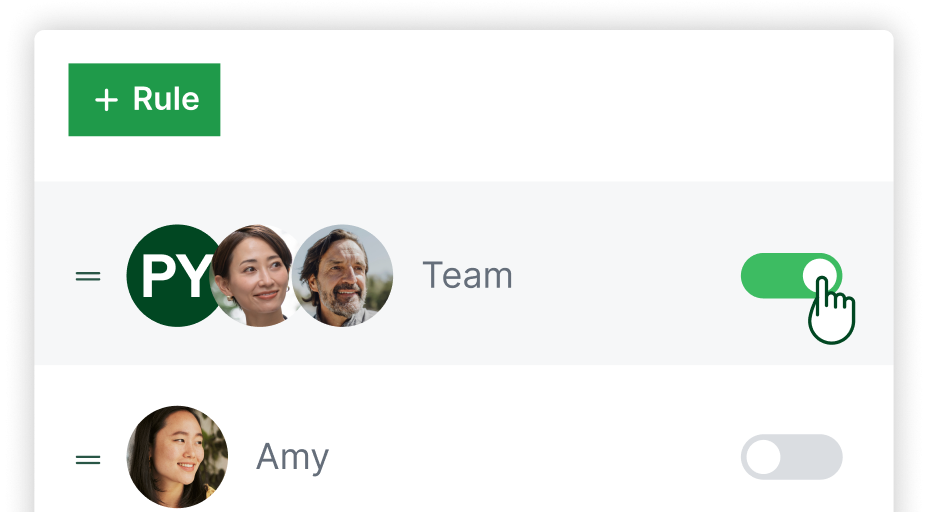Select the highlighted Team rule row
This screenshot has height=512, width=928.
(x=464, y=273)
